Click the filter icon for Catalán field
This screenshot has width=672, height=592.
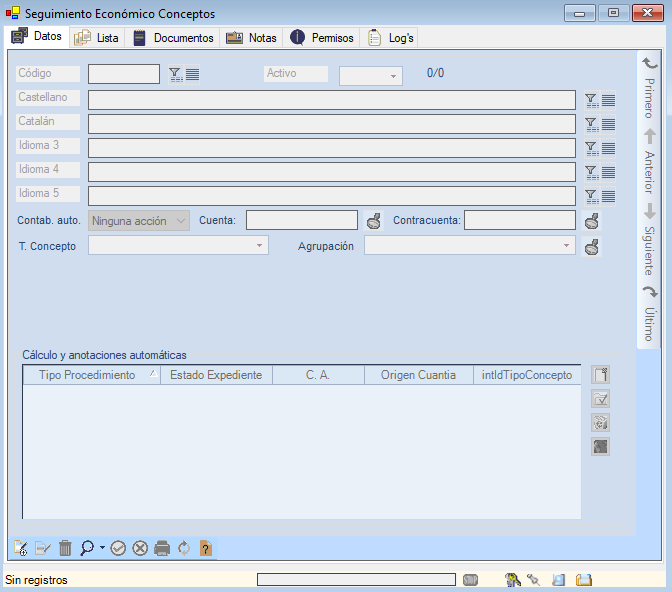pyautogui.click(x=591, y=124)
